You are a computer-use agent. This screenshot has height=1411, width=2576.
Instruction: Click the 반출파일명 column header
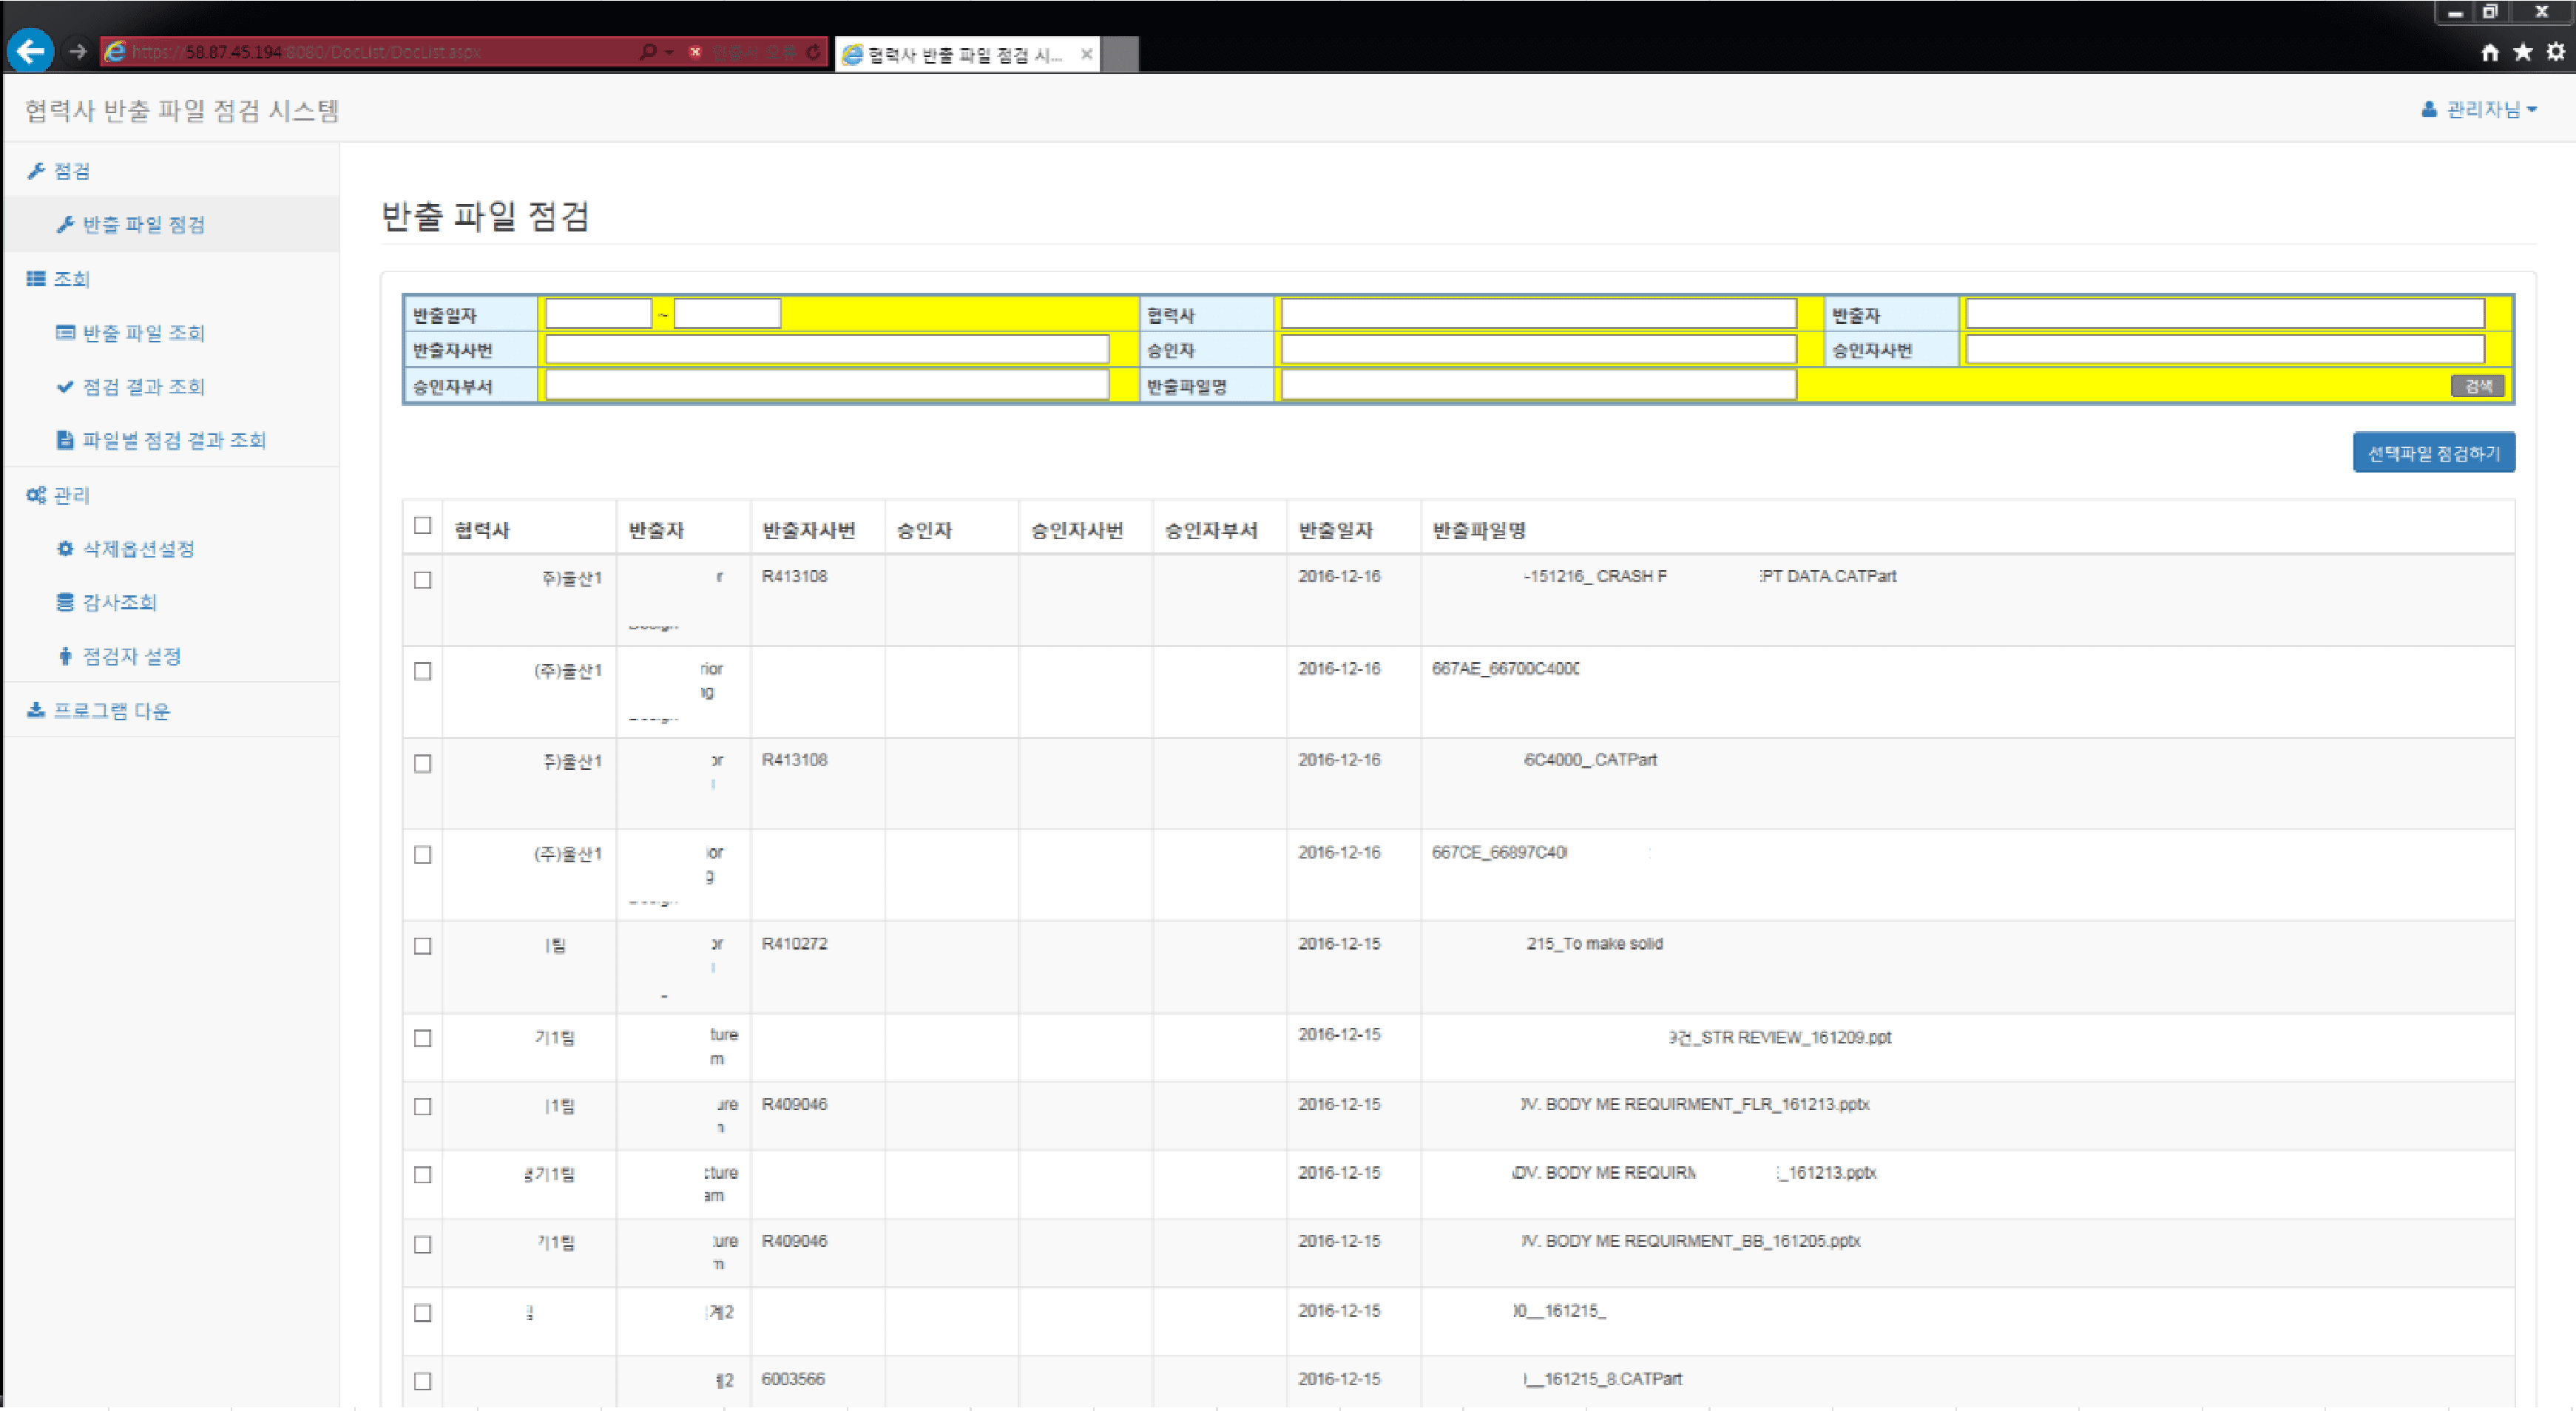point(1479,530)
